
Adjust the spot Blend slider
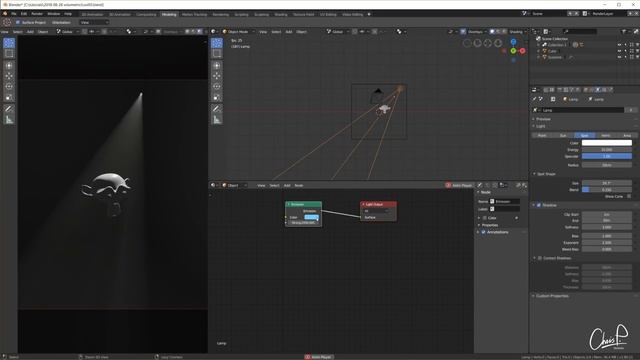tap(607, 190)
